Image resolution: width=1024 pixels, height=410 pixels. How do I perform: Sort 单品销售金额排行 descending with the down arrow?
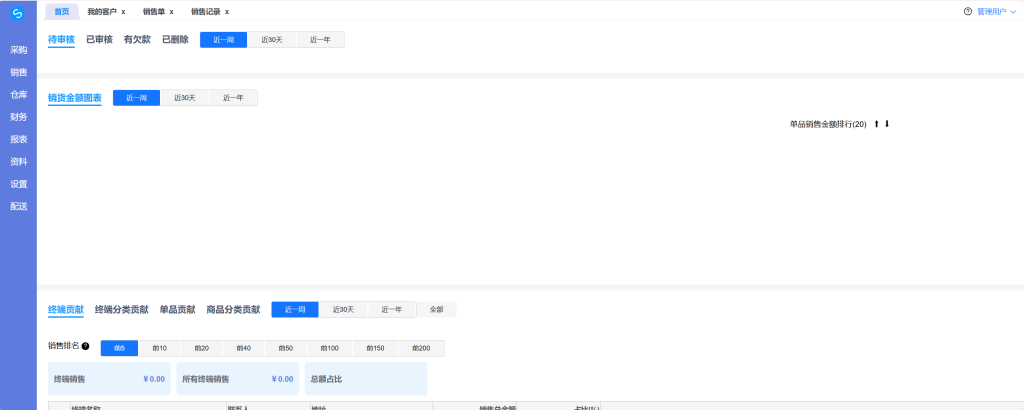click(x=887, y=124)
